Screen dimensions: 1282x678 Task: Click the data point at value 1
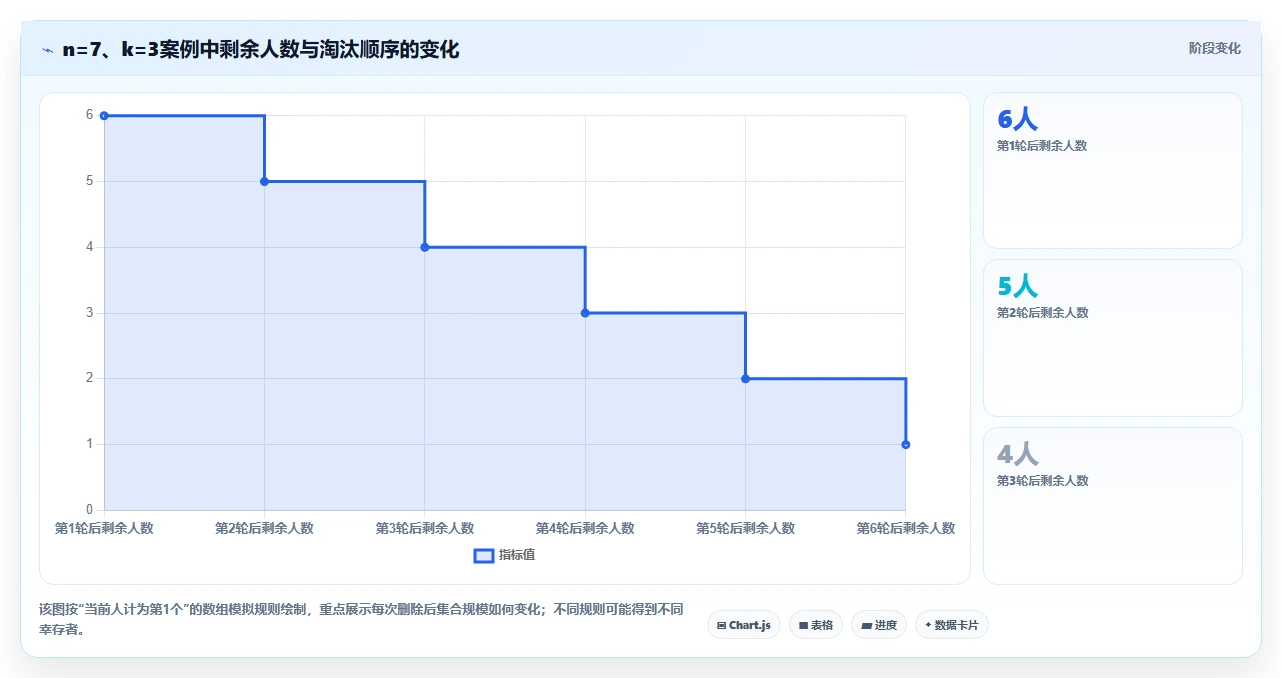[x=905, y=444]
